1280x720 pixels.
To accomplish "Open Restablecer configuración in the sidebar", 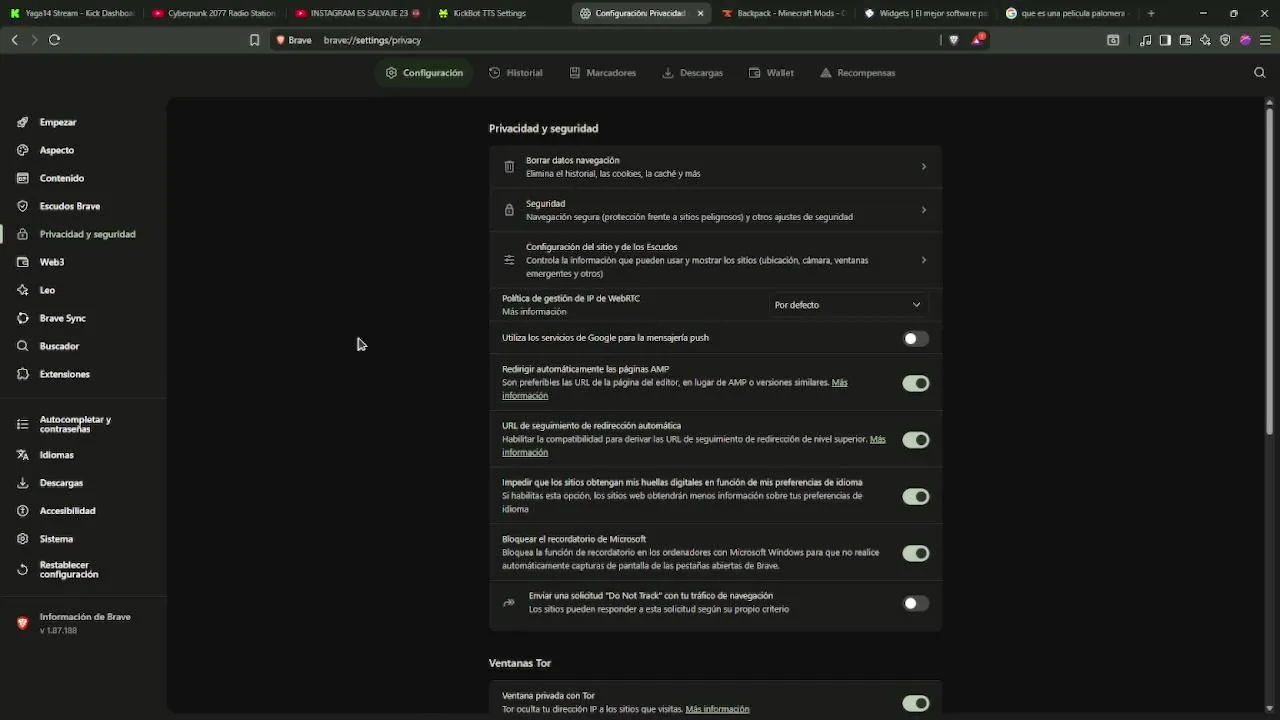I will [x=69, y=570].
